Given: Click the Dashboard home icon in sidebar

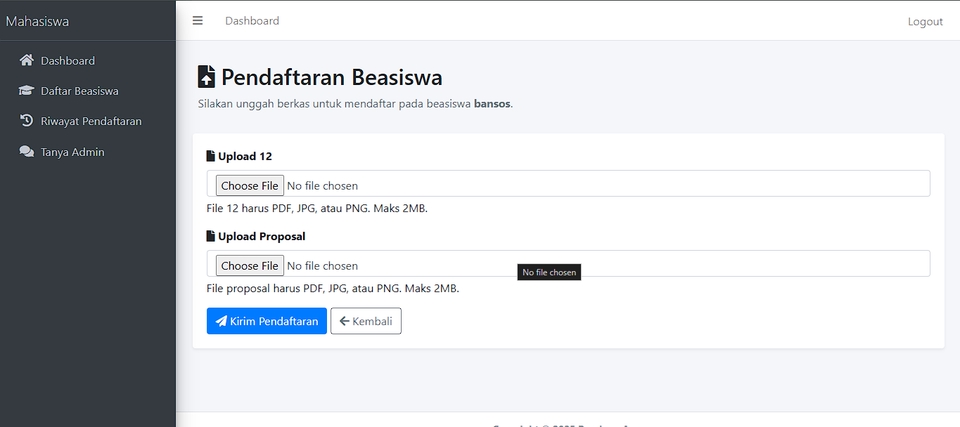Looking at the screenshot, I should pos(27,60).
